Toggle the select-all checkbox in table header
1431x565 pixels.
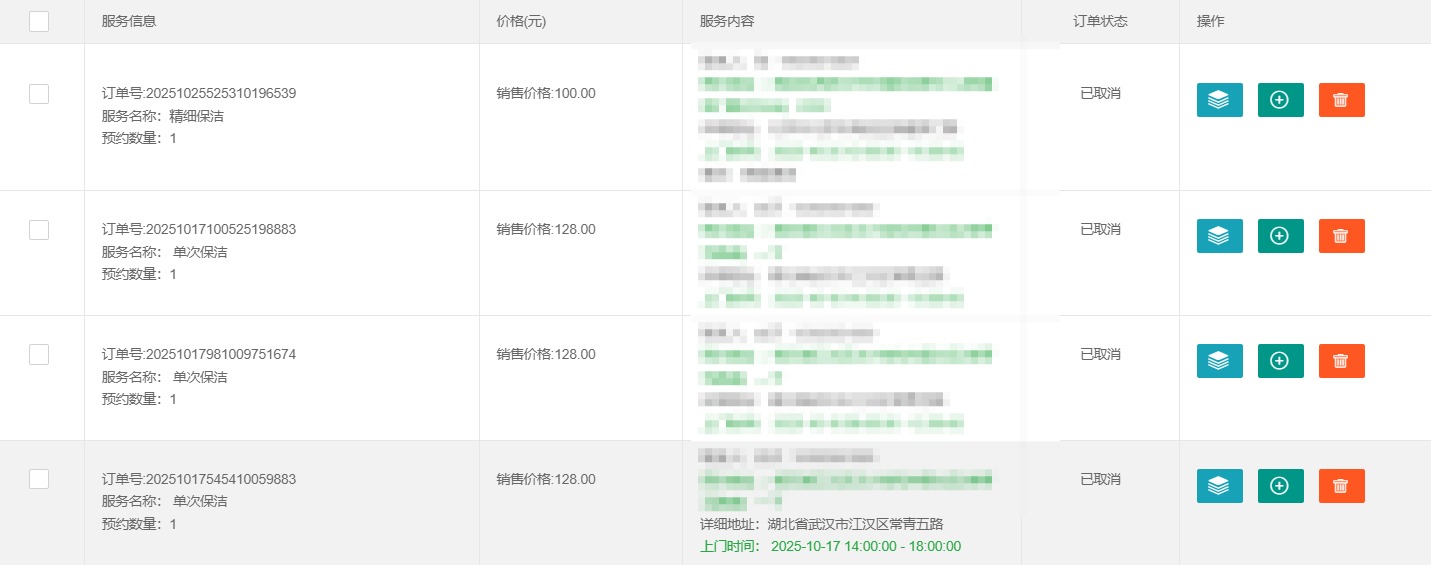pyautogui.click(x=39, y=21)
